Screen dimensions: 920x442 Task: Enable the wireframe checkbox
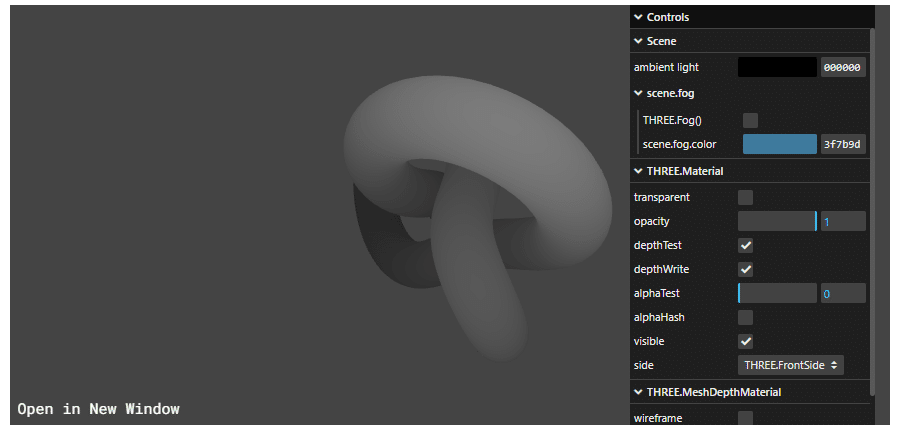[x=745, y=418]
